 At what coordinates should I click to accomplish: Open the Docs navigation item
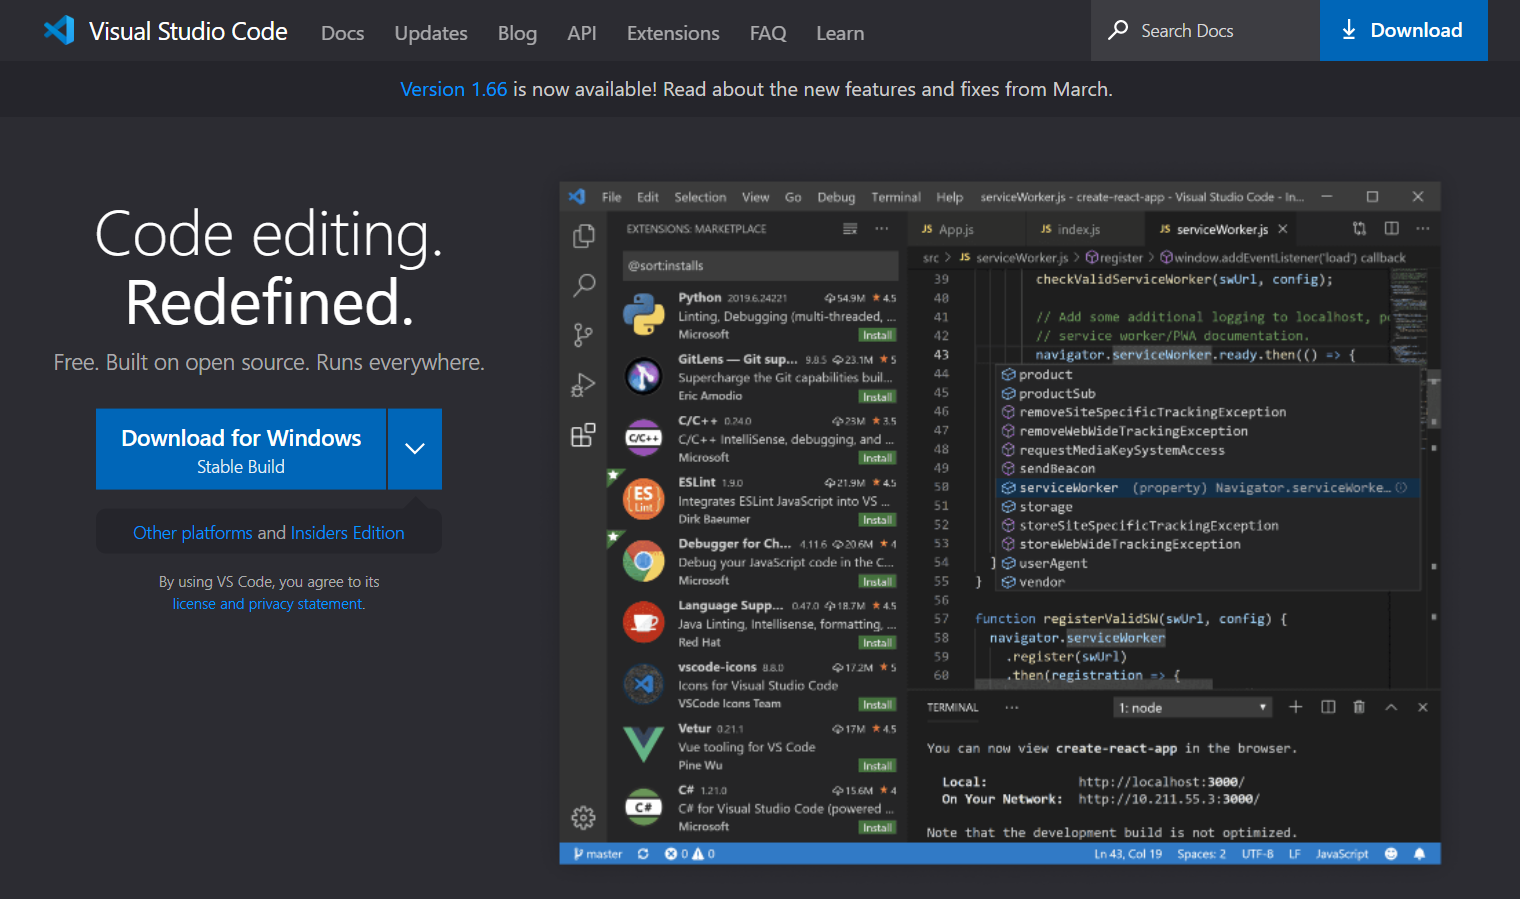point(342,33)
